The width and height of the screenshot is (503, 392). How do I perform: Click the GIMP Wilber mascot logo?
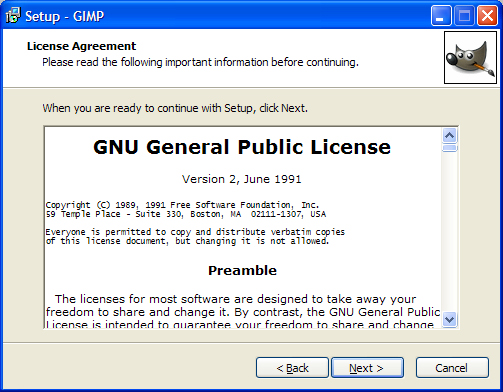point(470,58)
